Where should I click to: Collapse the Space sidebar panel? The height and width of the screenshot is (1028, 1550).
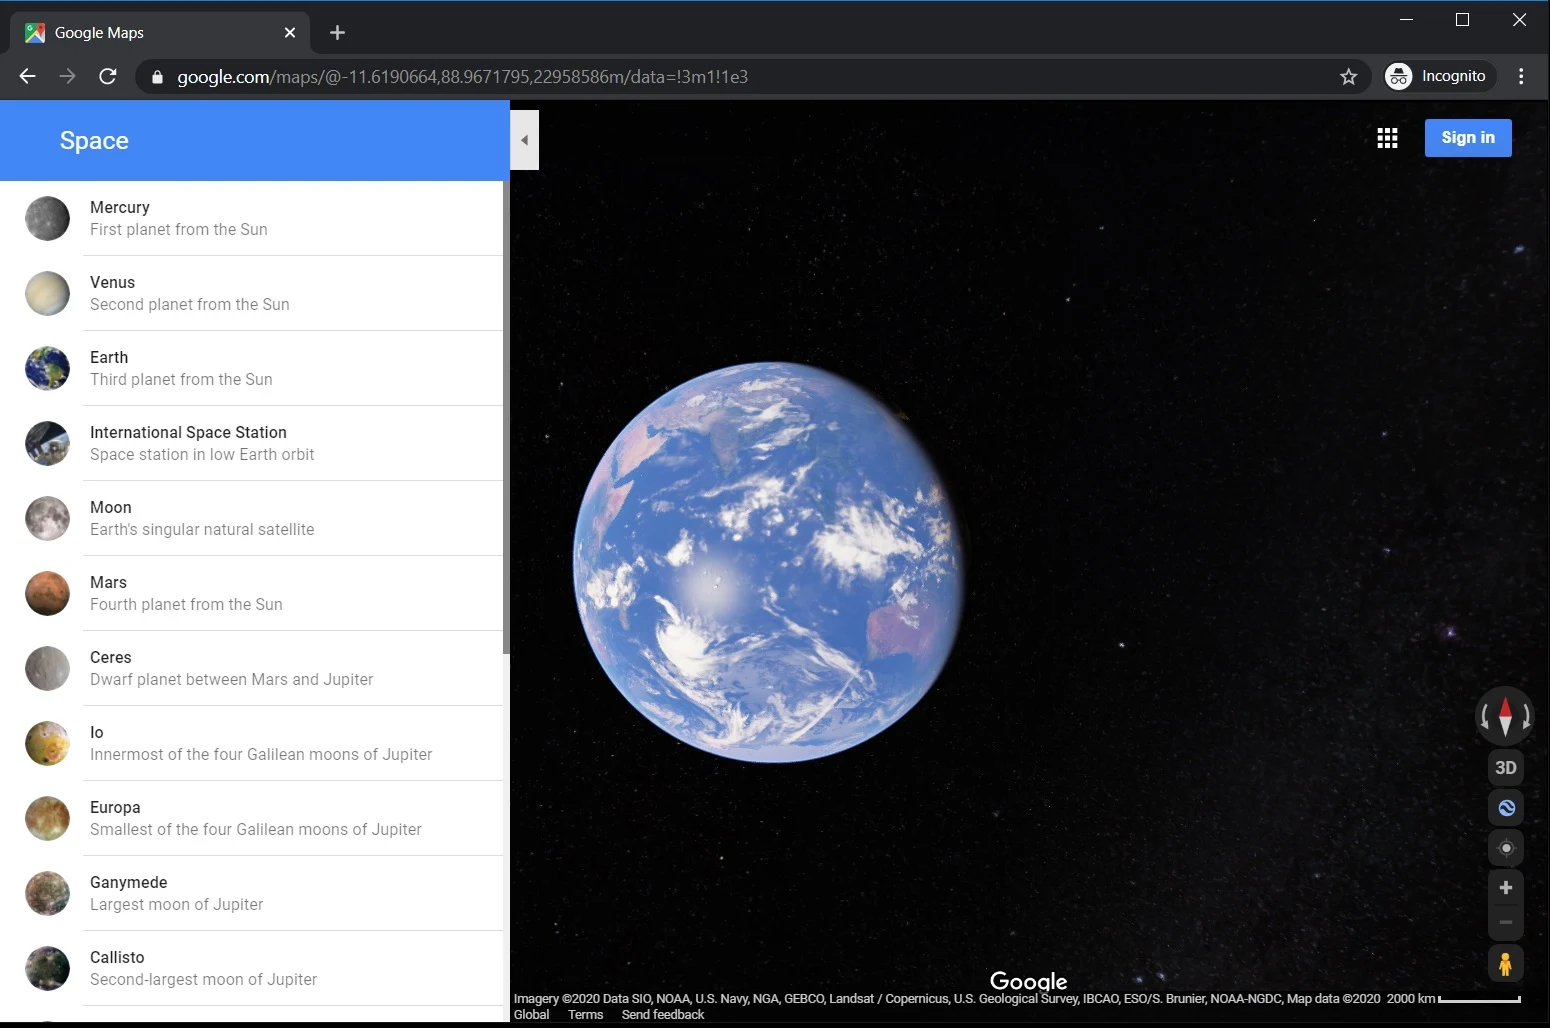pyautogui.click(x=524, y=140)
